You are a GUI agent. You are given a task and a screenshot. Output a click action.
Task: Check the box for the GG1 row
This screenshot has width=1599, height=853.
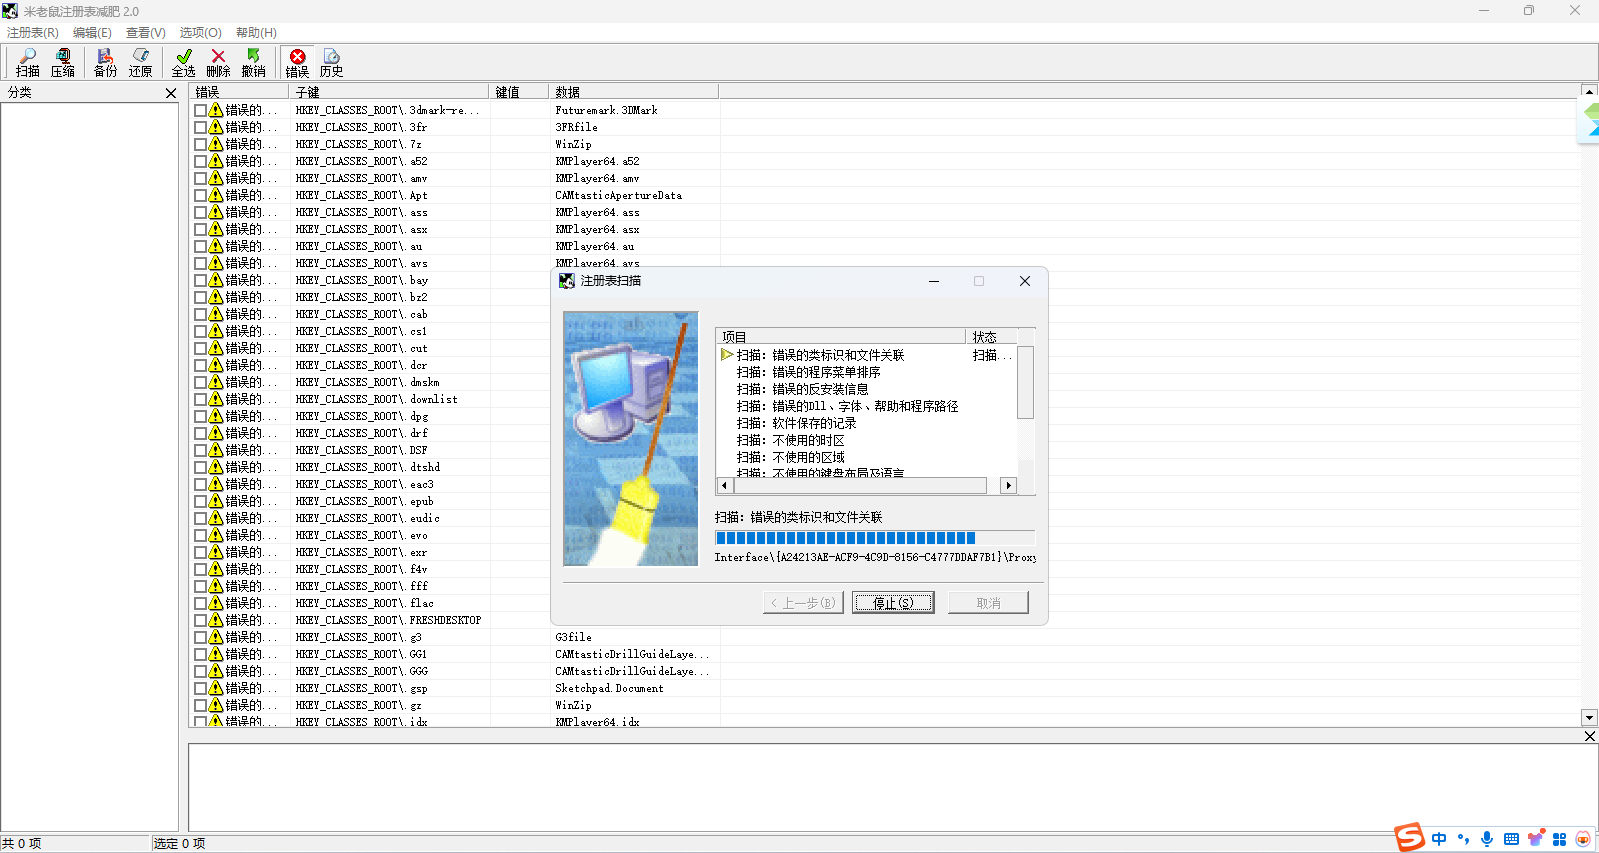(200, 654)
